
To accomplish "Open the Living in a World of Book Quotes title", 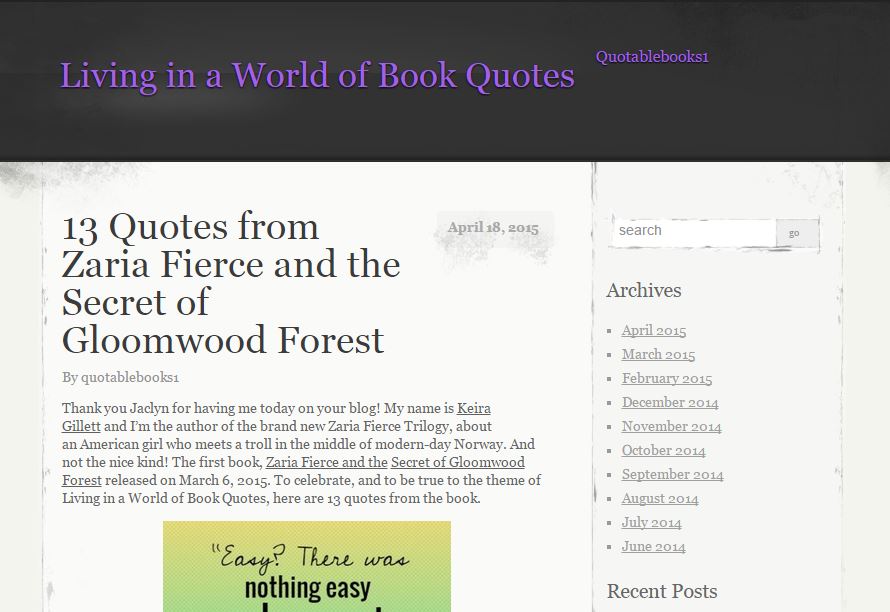I will [317, 76].
